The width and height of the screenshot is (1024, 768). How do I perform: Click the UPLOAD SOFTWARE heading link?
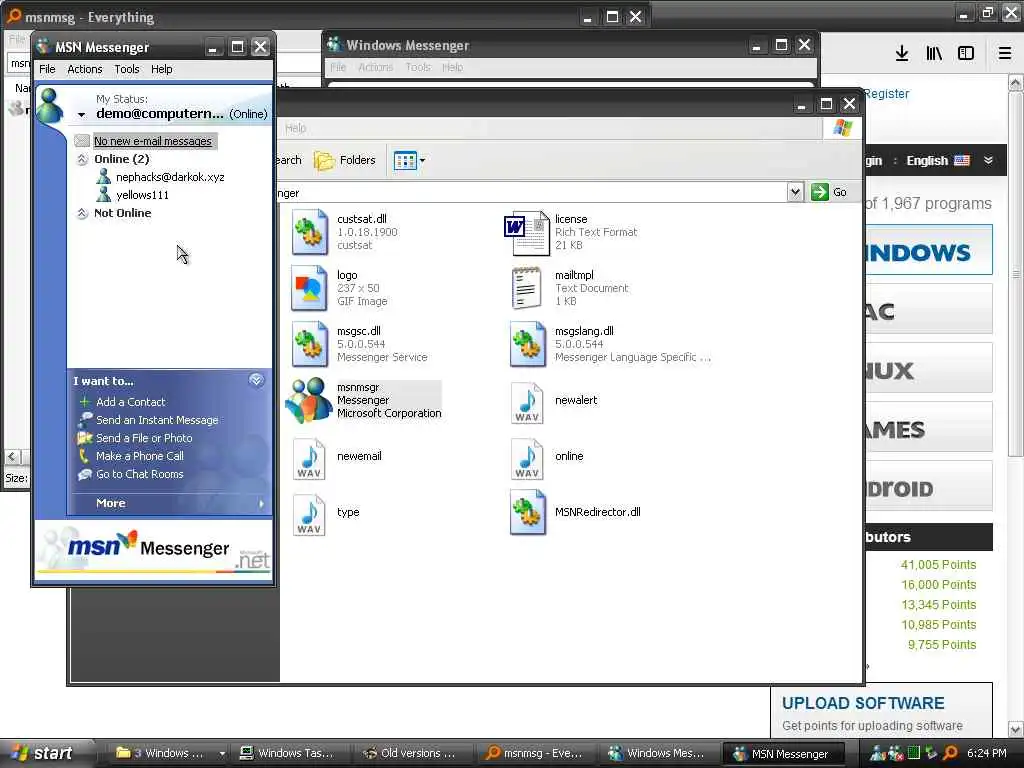pyautogui.click(x=863, y=703)
